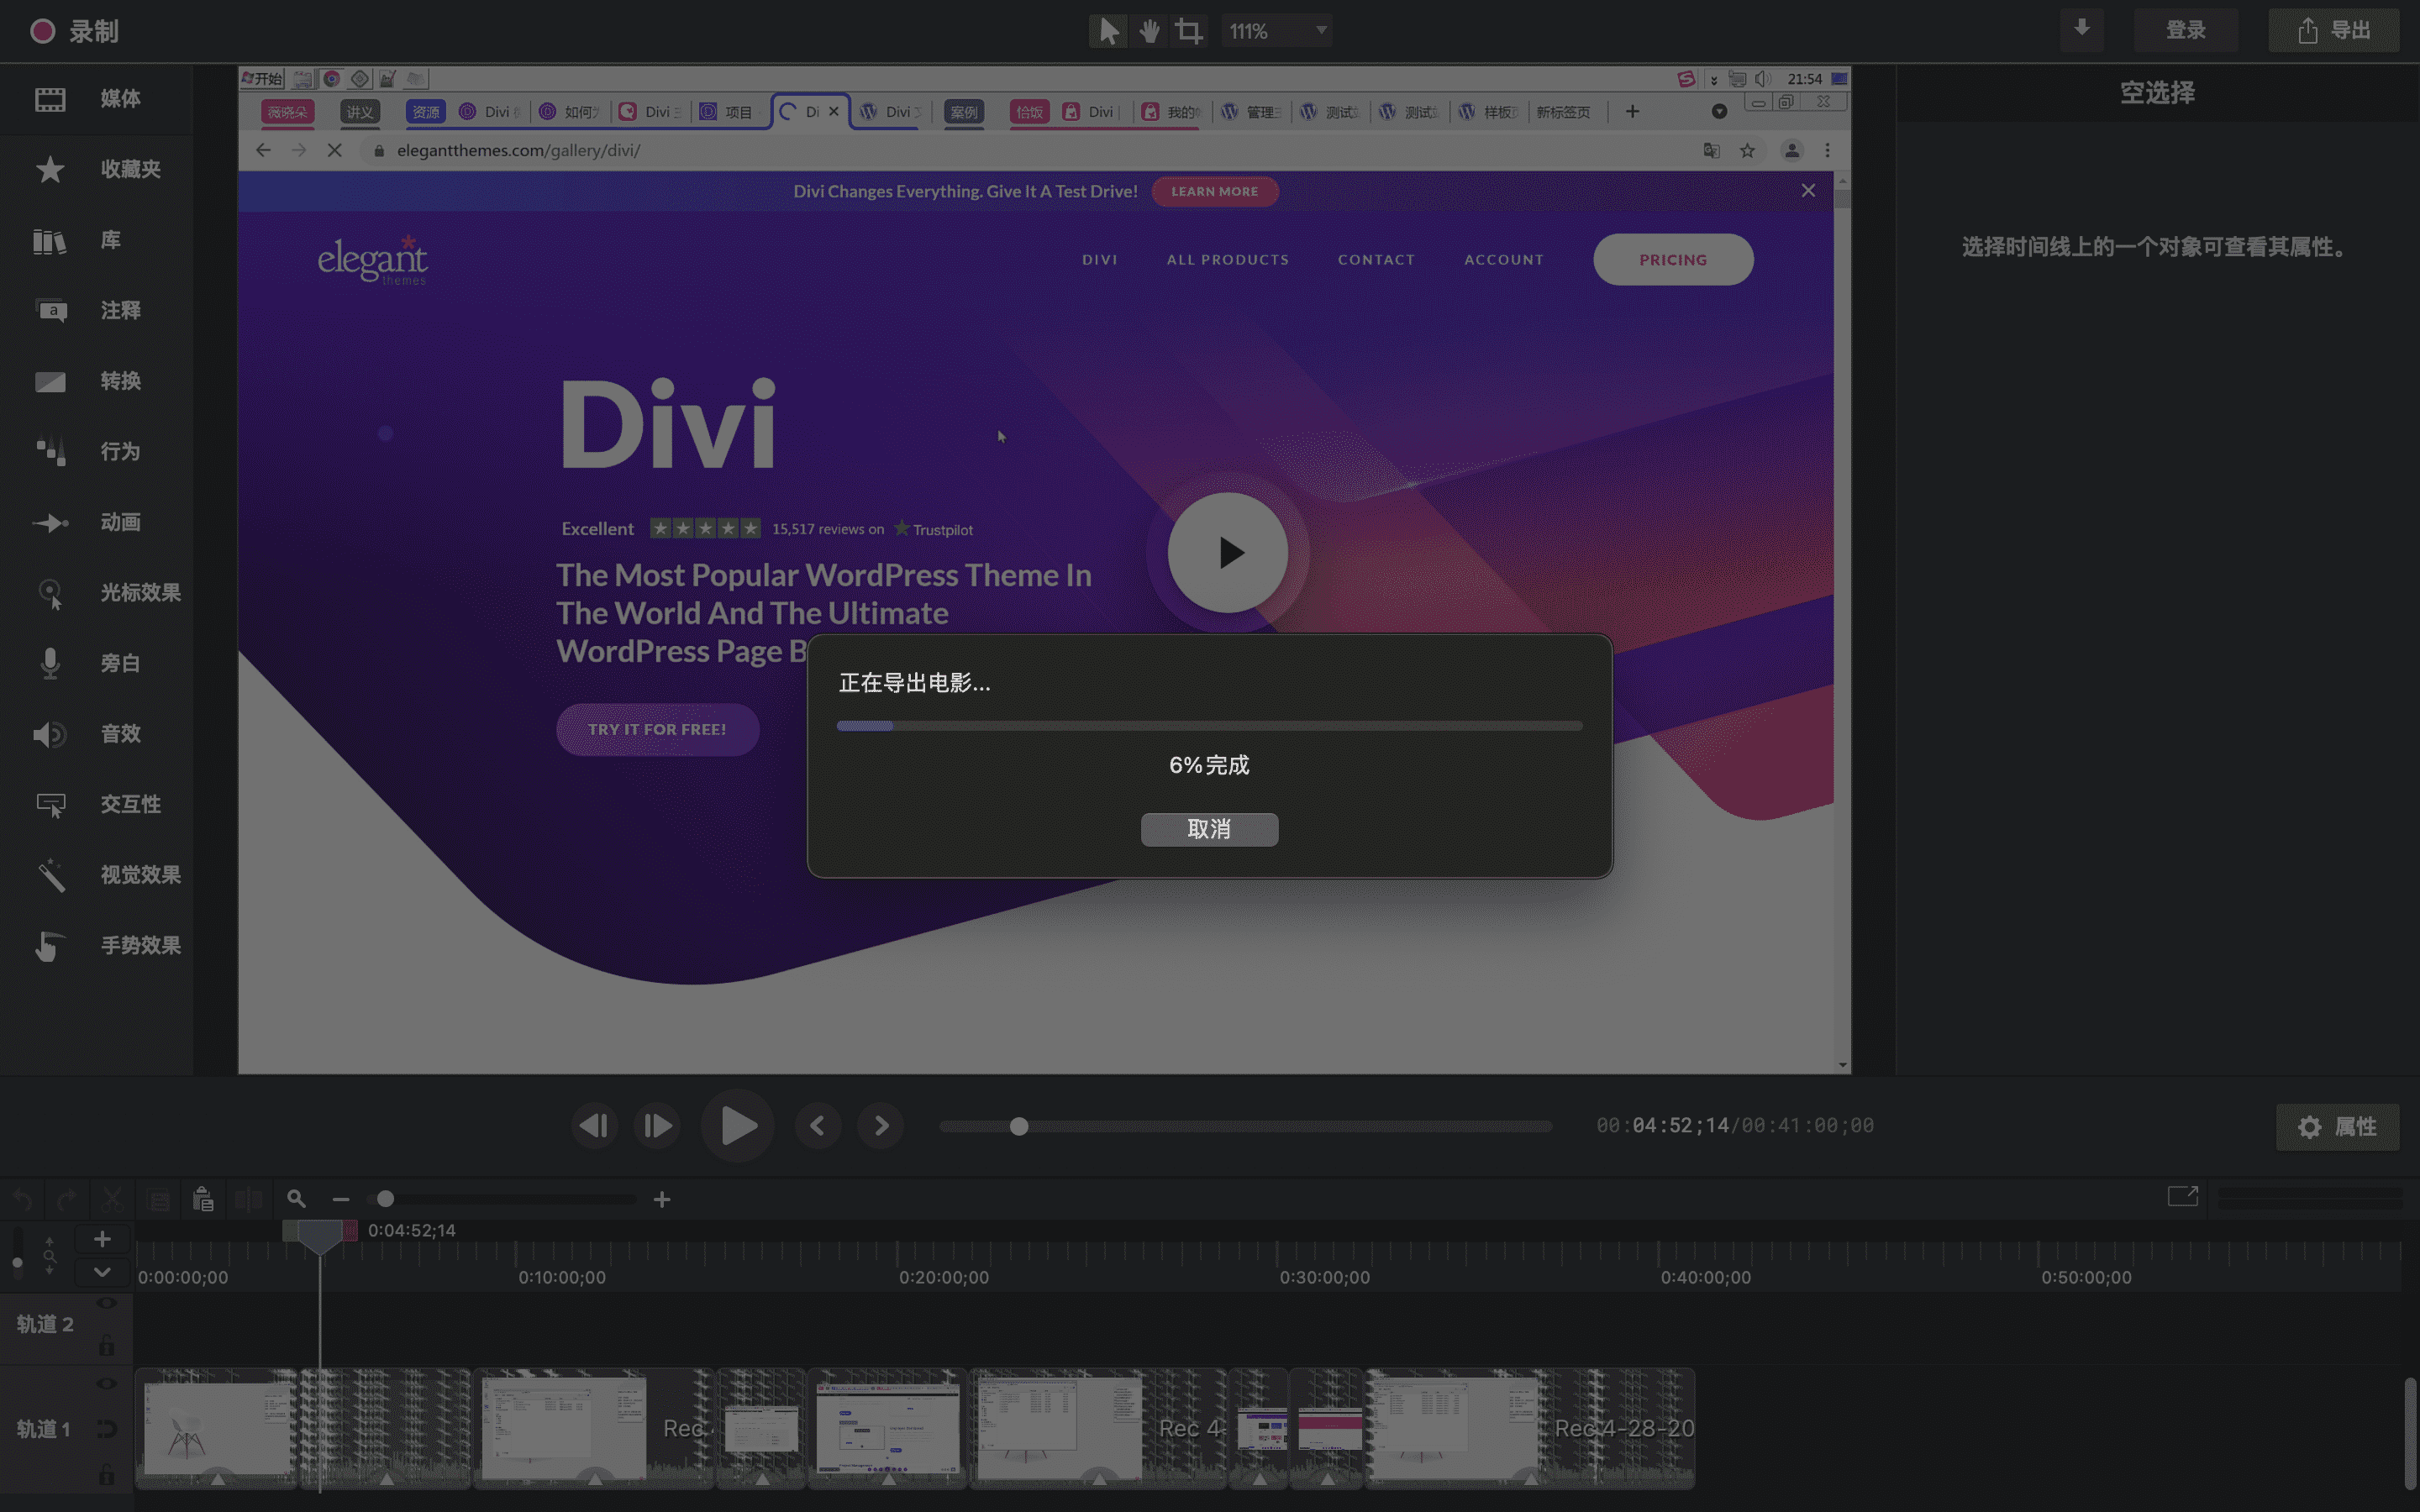Zoom in timeline with plus button
Image resolution: width=2420 pixels, height=1512 pixels.
click(x=662, y=1199)
